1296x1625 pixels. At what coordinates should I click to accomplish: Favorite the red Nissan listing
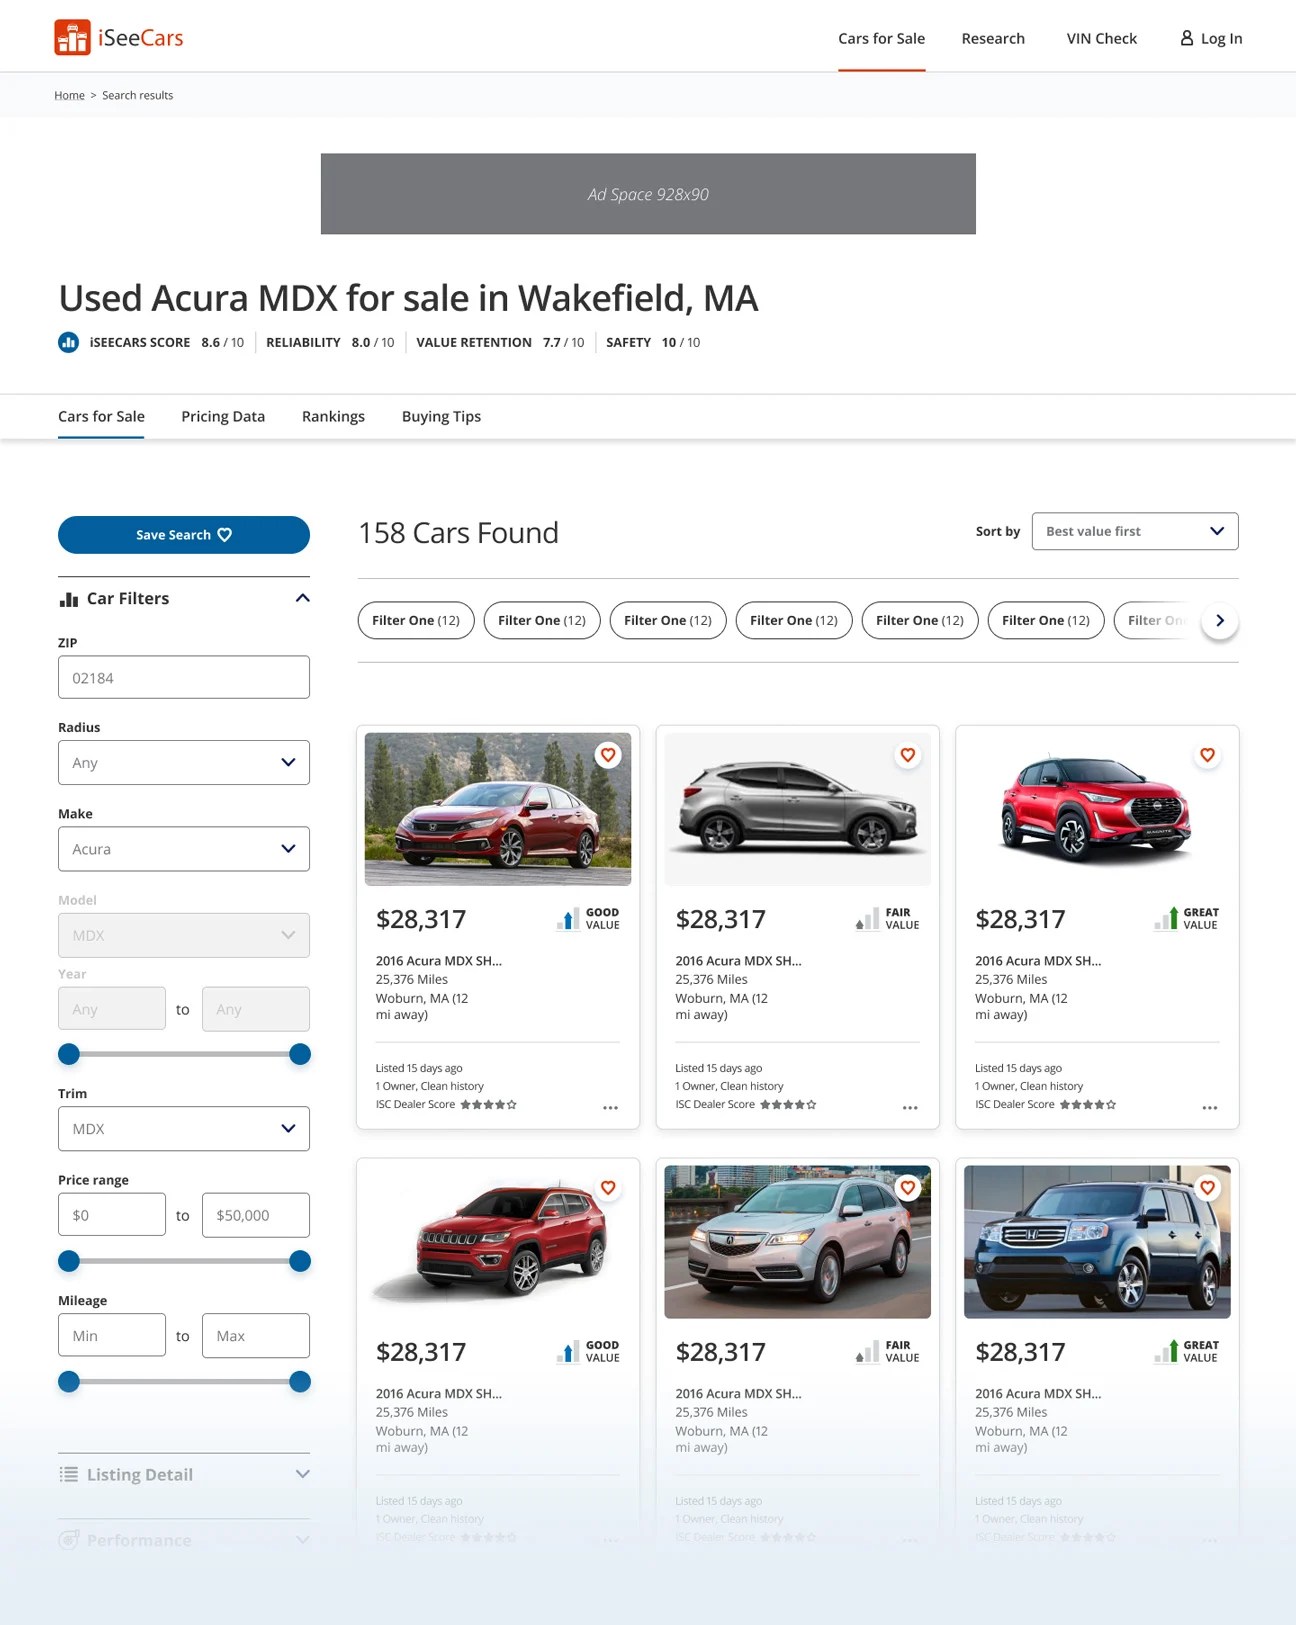[1208, 755]
